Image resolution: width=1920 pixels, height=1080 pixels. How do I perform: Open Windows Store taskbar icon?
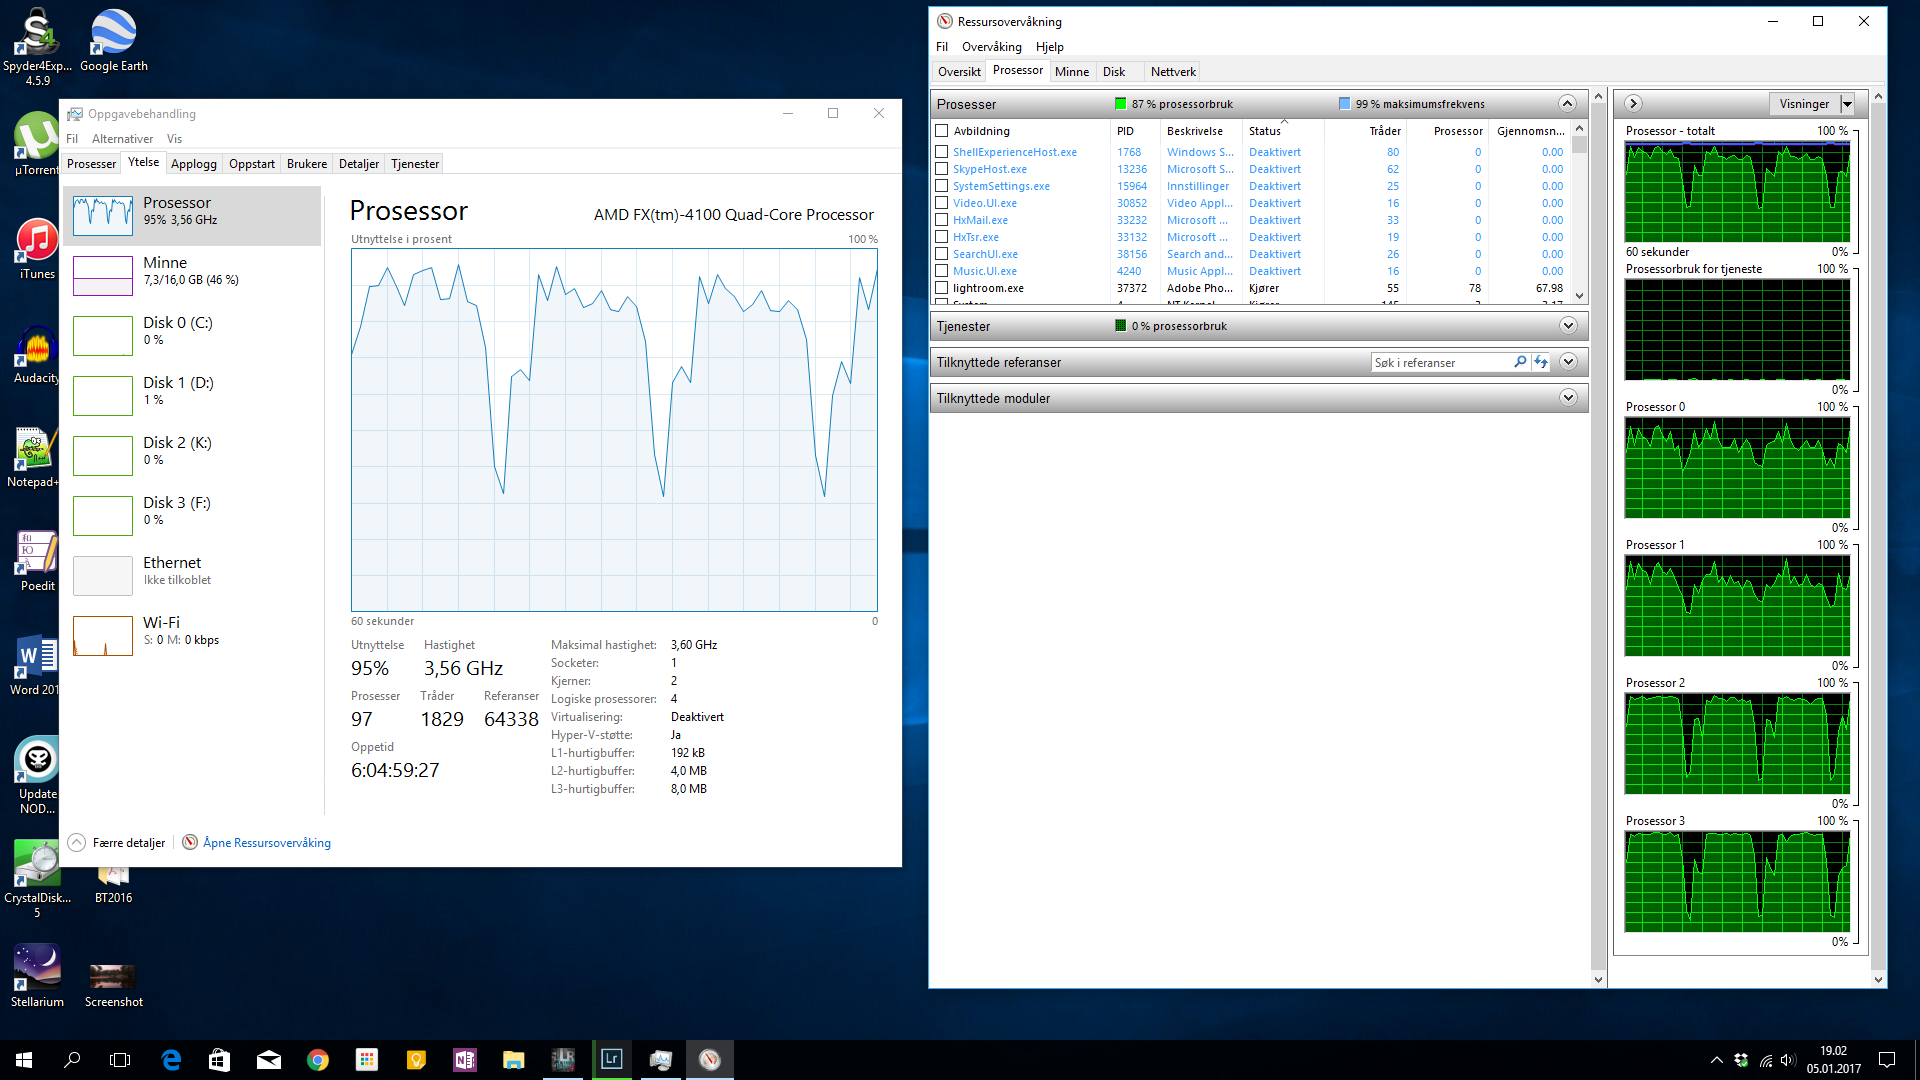point(220,1060)
